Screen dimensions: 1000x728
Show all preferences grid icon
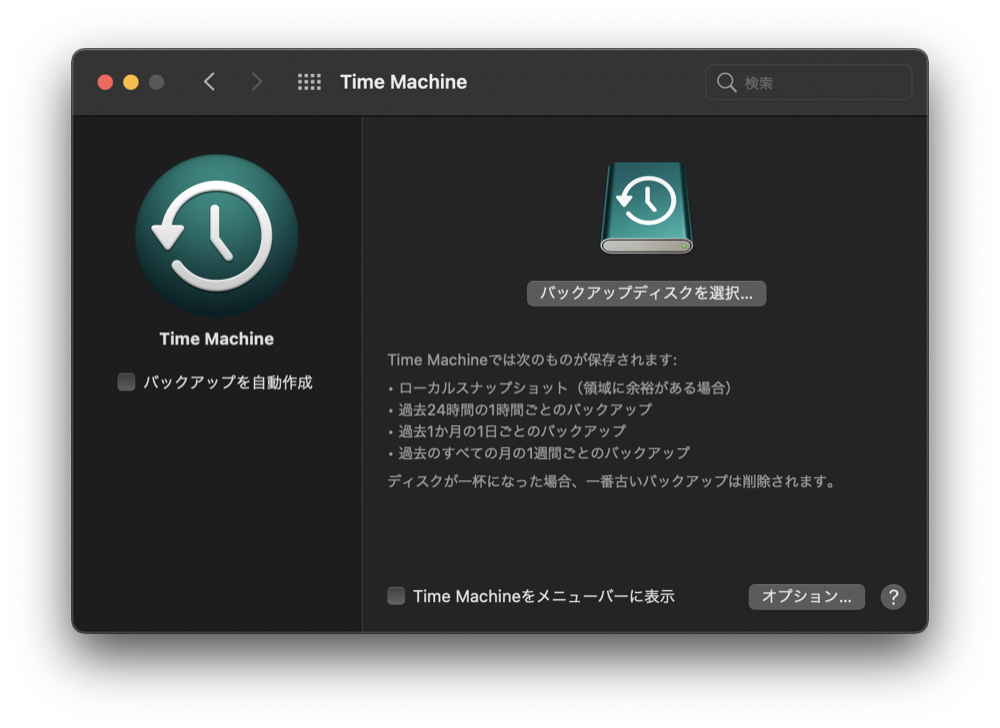pyautogui.click(x=309, y=82)
